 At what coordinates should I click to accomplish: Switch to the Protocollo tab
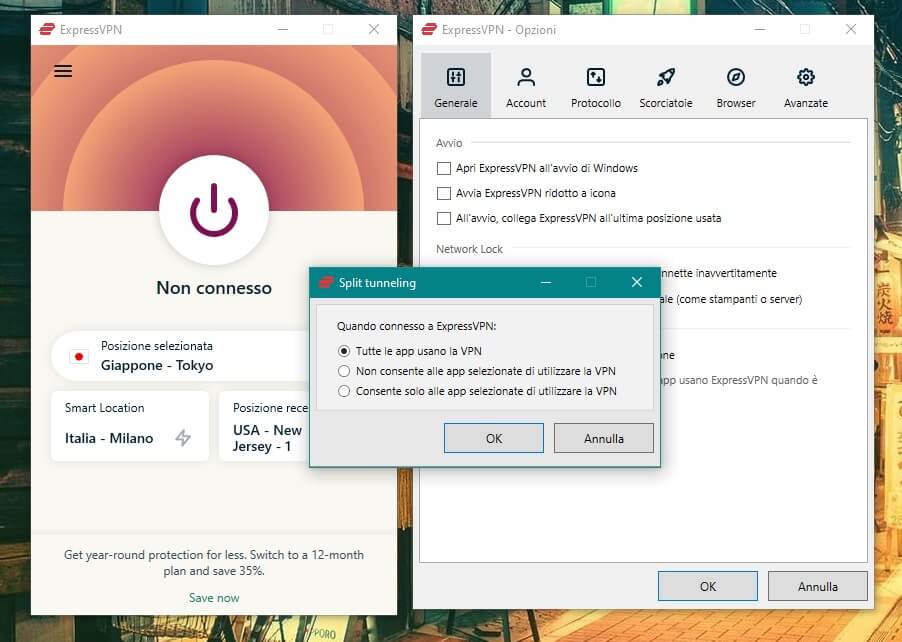click(x=596, y=86)
